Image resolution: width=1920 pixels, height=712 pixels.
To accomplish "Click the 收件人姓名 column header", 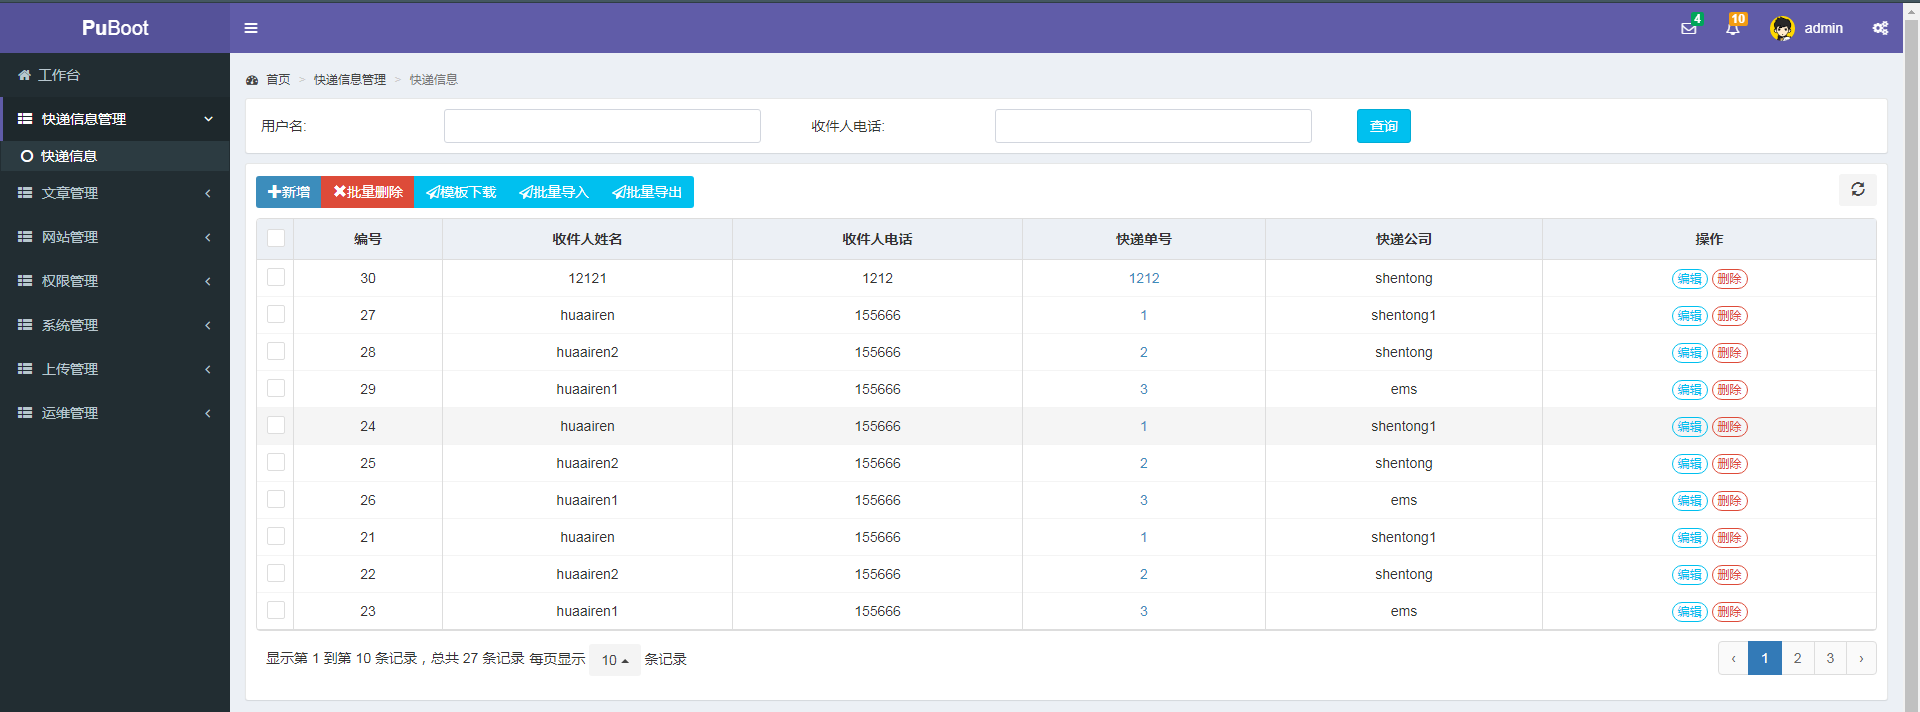I will (587, 239).
